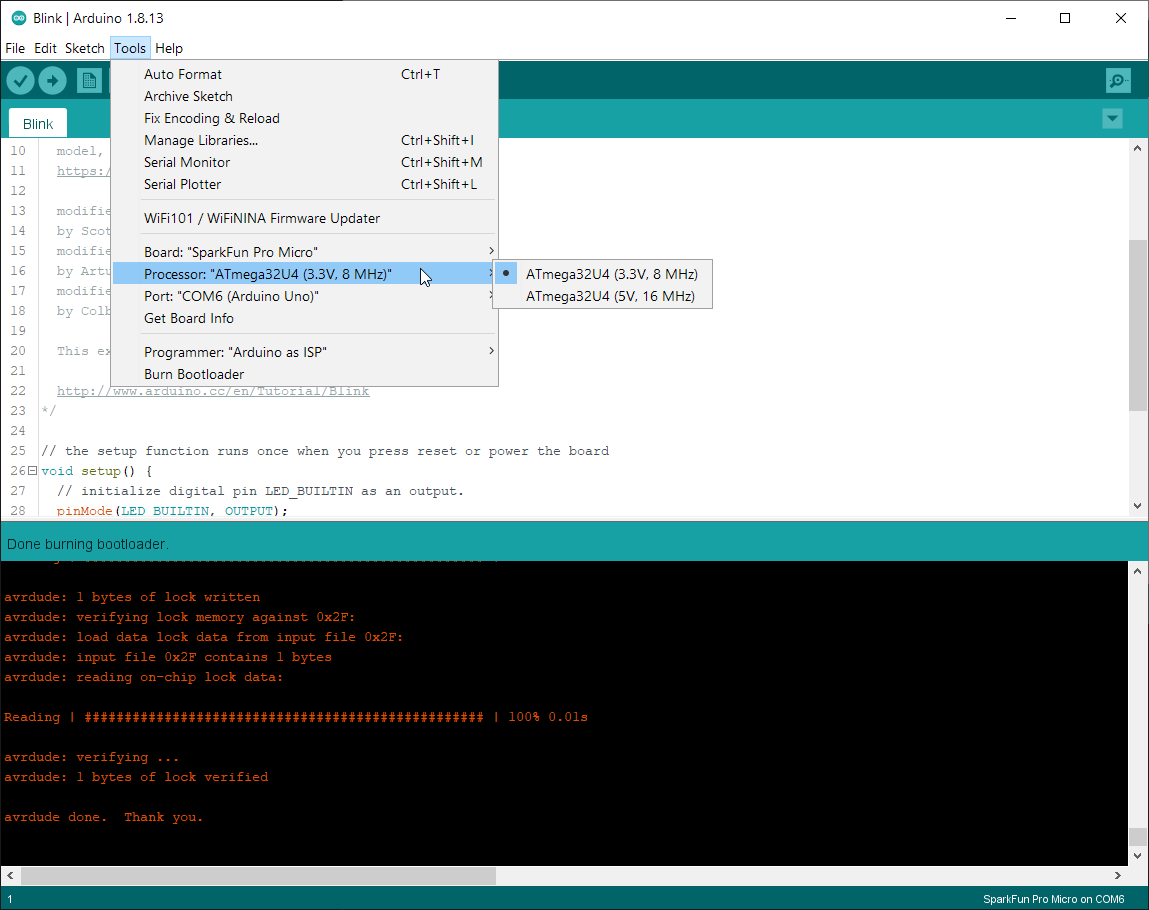Click the console horizontal scrollbar thumb

point(258,876)
